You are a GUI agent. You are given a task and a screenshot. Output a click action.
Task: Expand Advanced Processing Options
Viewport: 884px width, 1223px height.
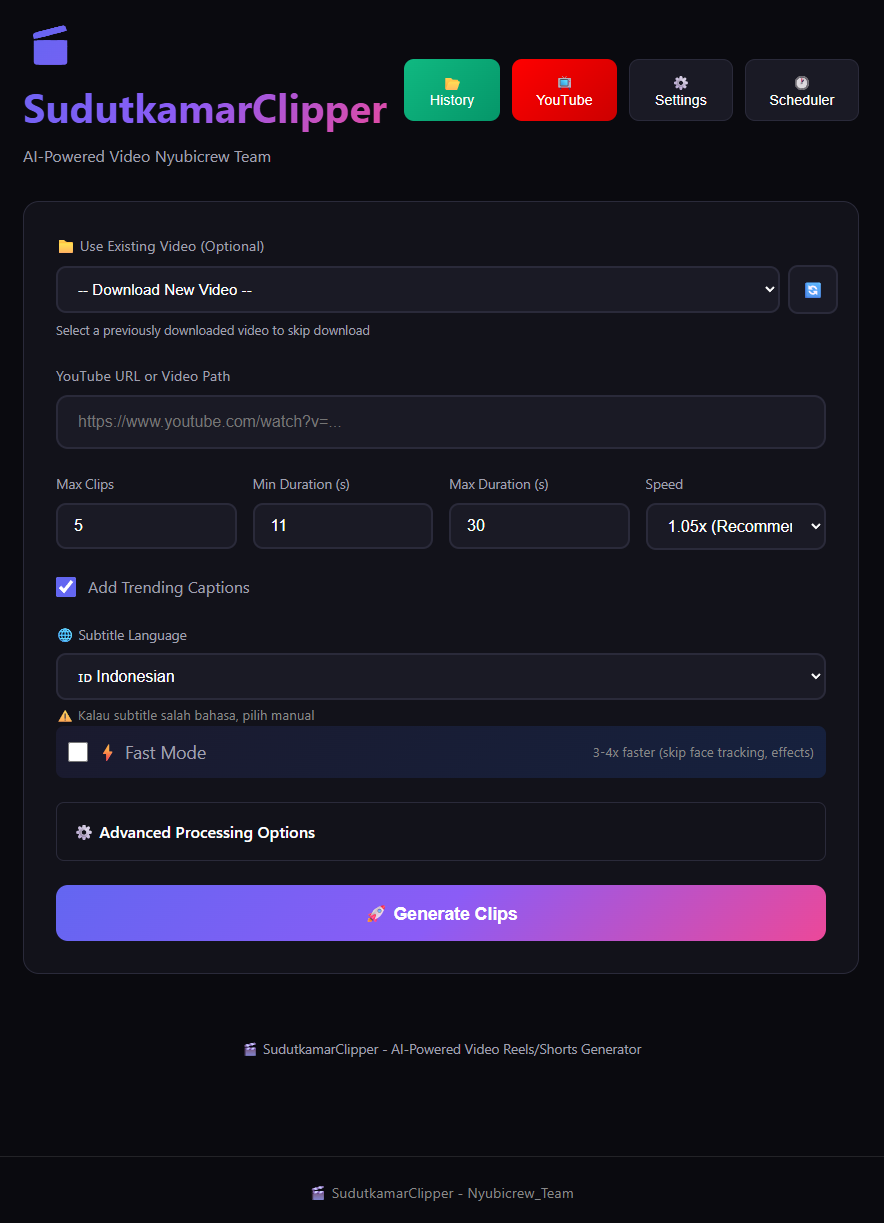[441, 831]
